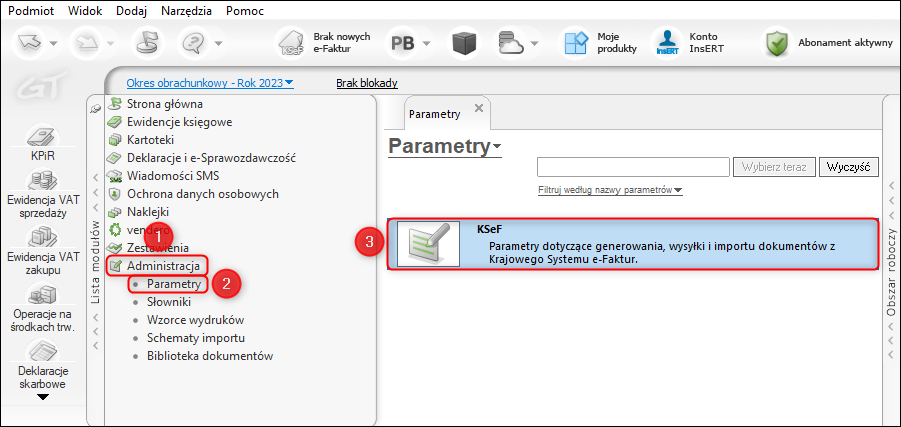Select Administracja in module list

pyautogui.click(x=165, y=266)
